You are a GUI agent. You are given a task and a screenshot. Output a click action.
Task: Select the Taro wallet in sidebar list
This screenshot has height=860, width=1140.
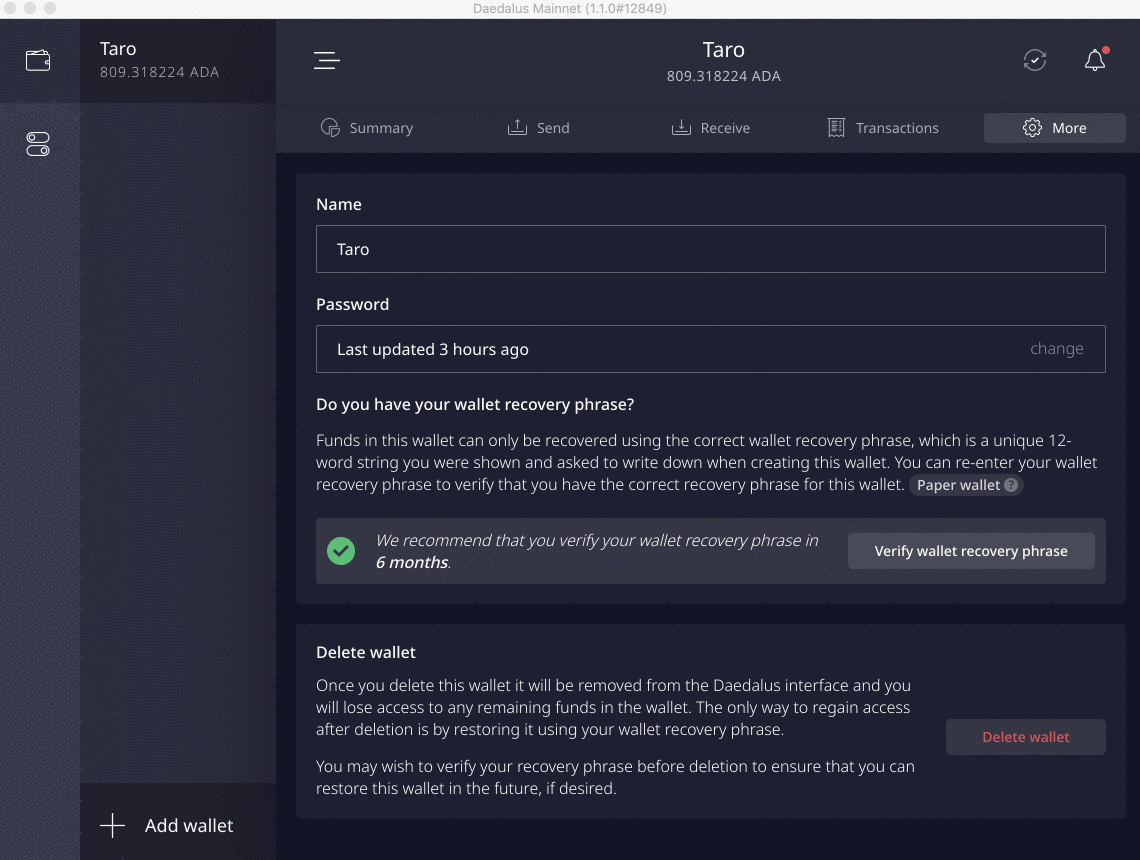click(178, 60)
